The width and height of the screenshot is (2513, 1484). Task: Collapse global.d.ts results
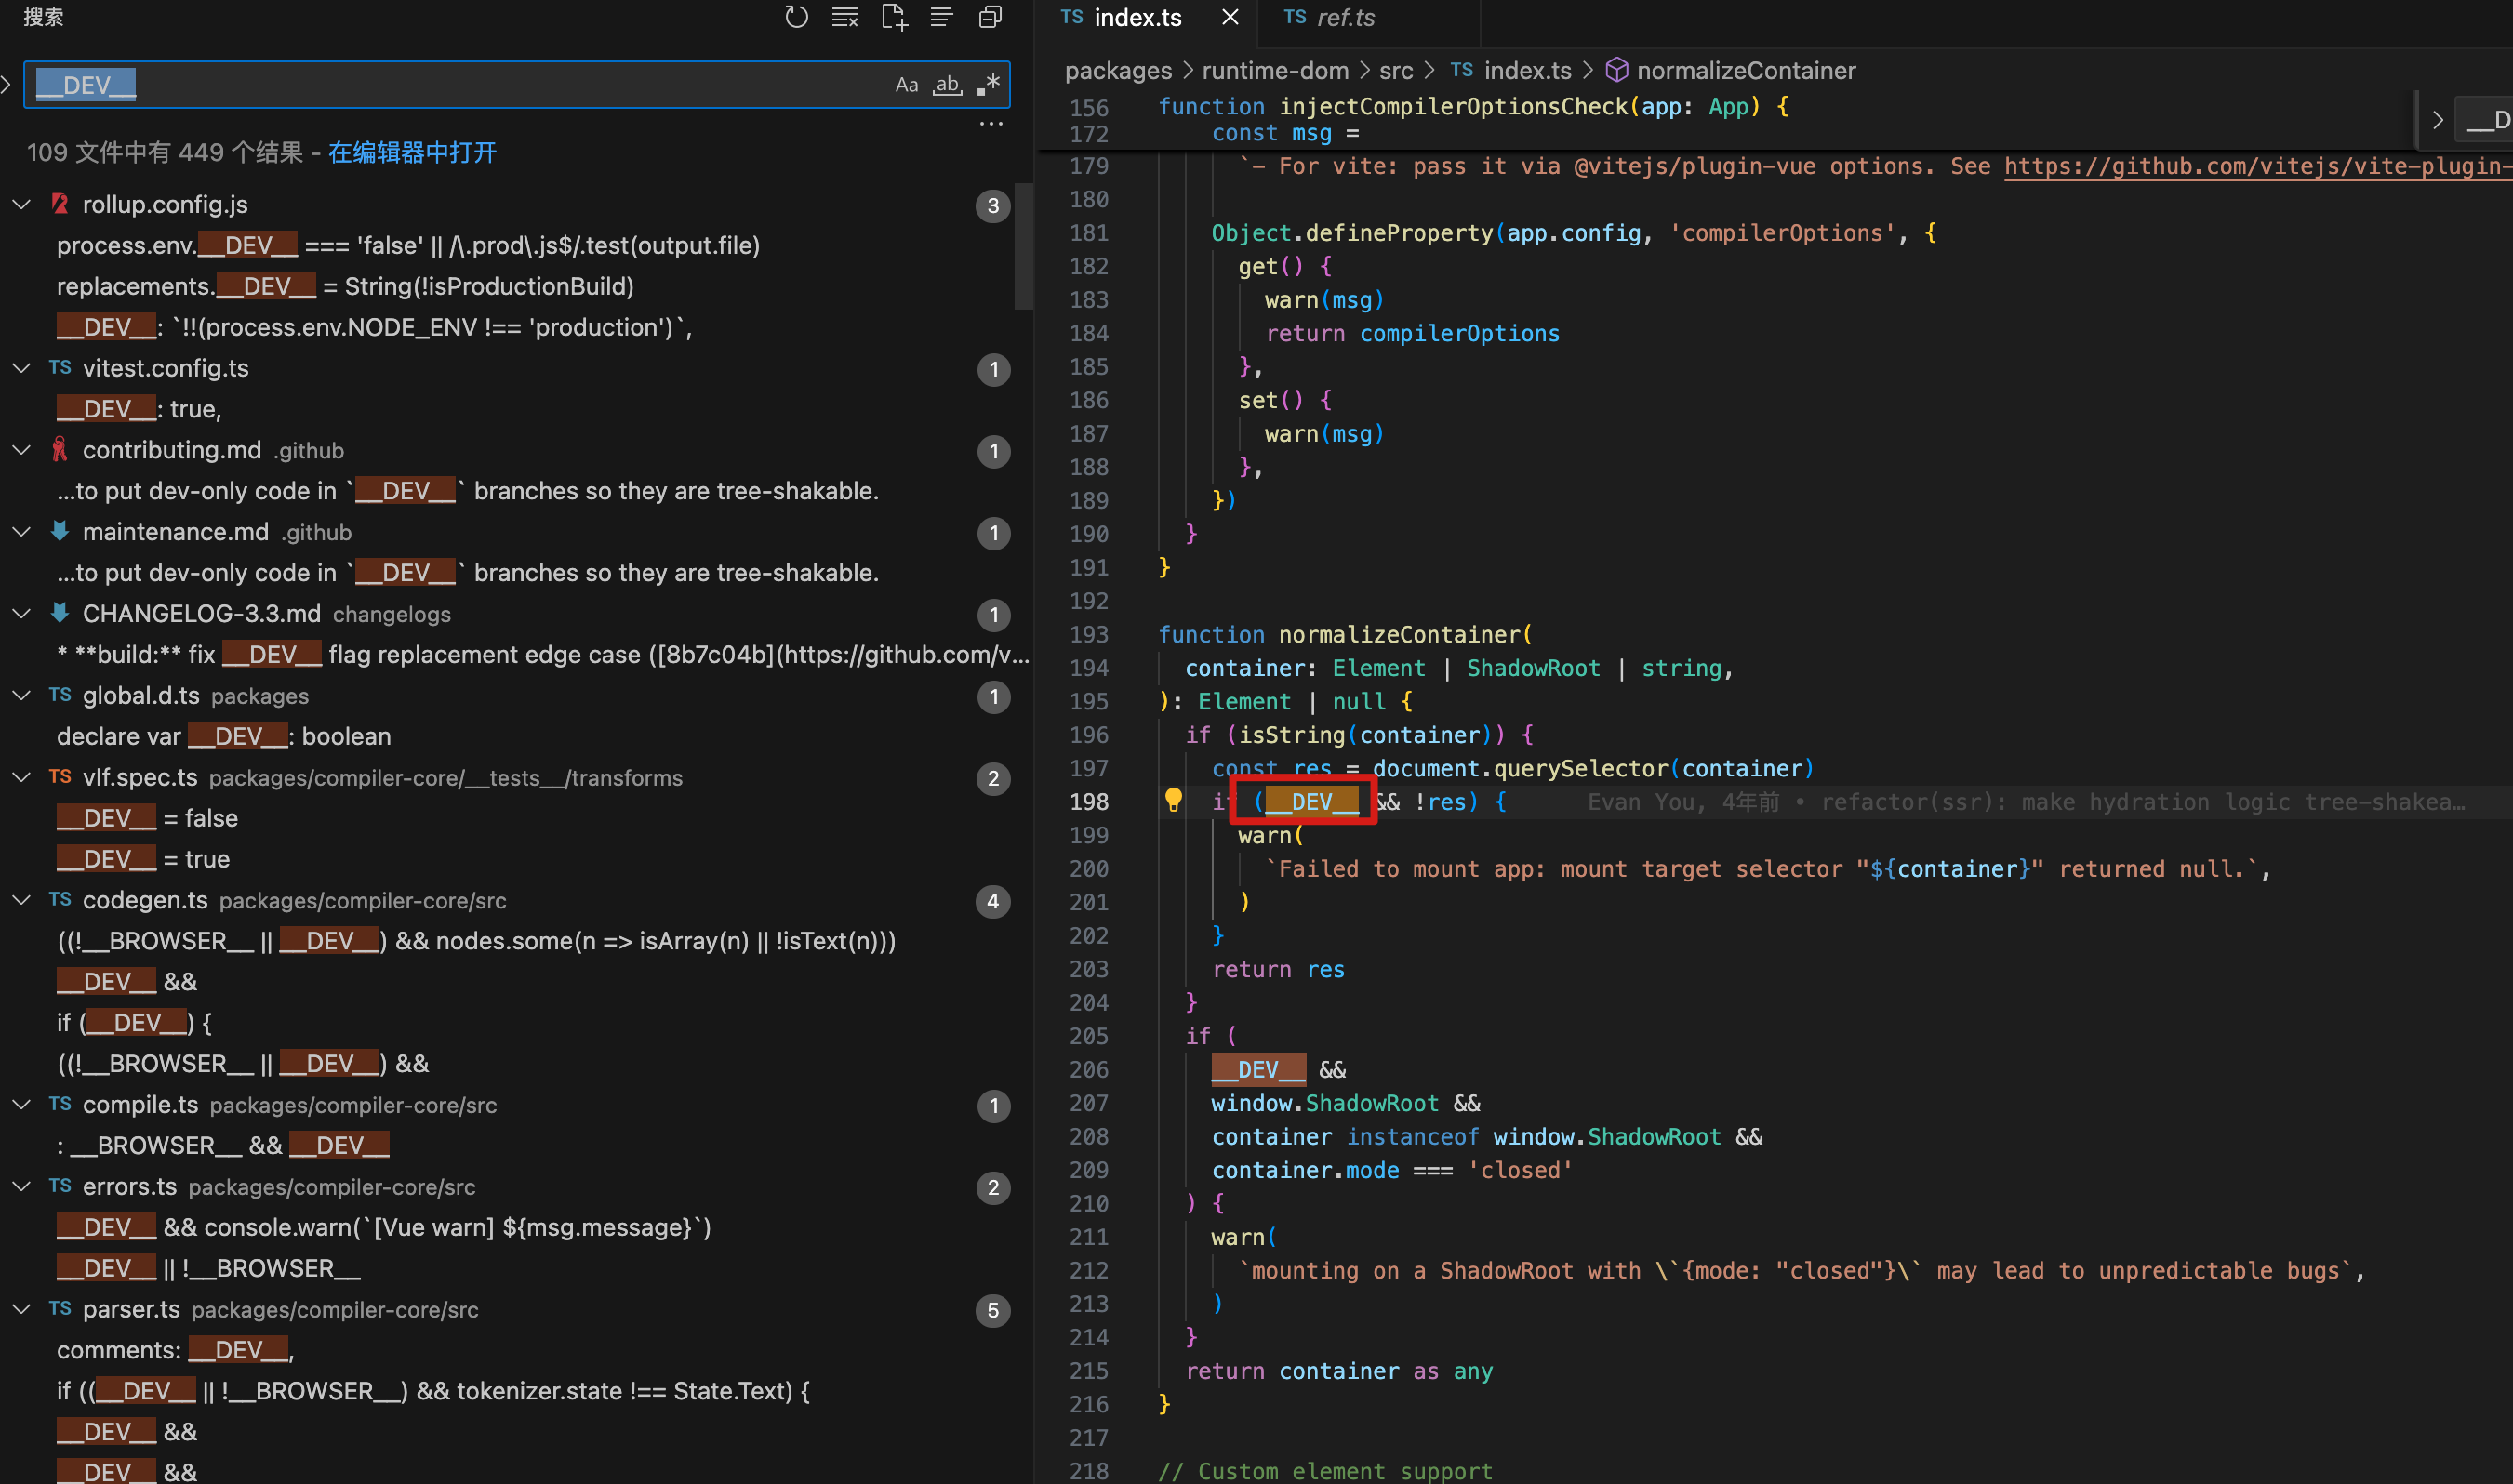click(21, 696)
